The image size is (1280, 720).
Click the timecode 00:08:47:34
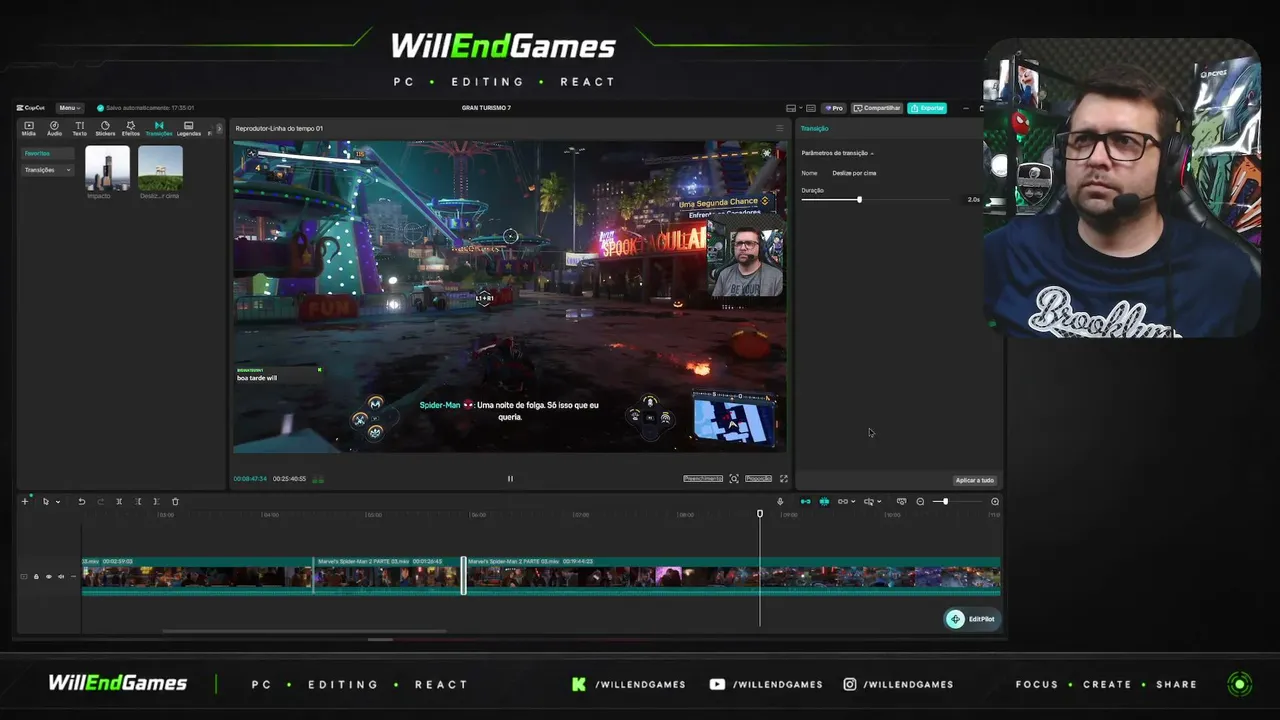[251, 479]
